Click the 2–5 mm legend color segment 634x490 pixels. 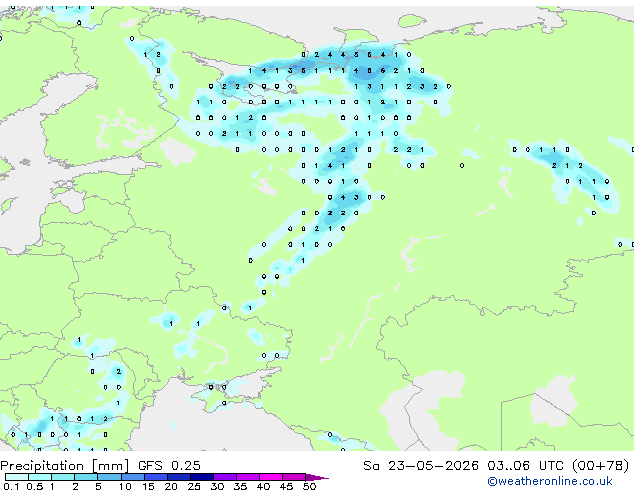point(86,477)
